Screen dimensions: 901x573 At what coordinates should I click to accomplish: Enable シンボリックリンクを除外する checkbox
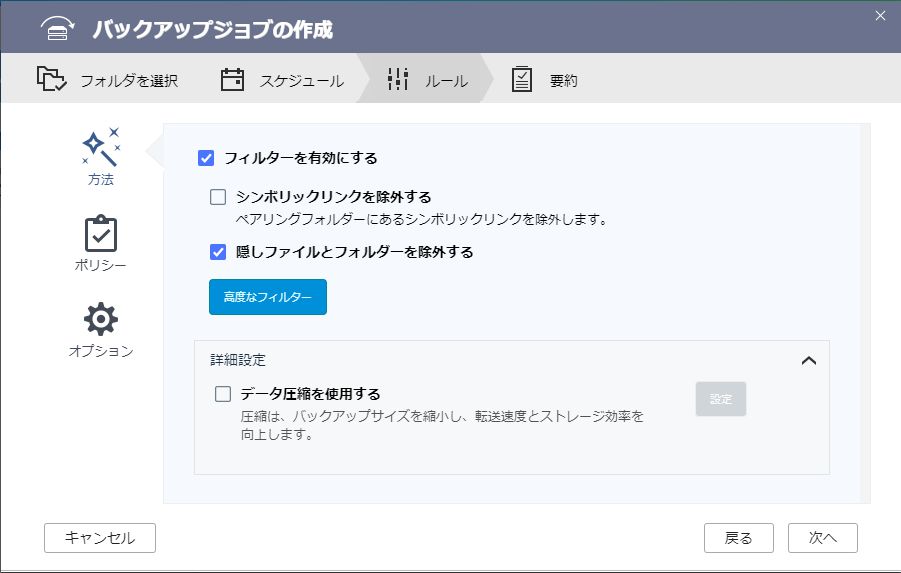click(x=218, y=197)
